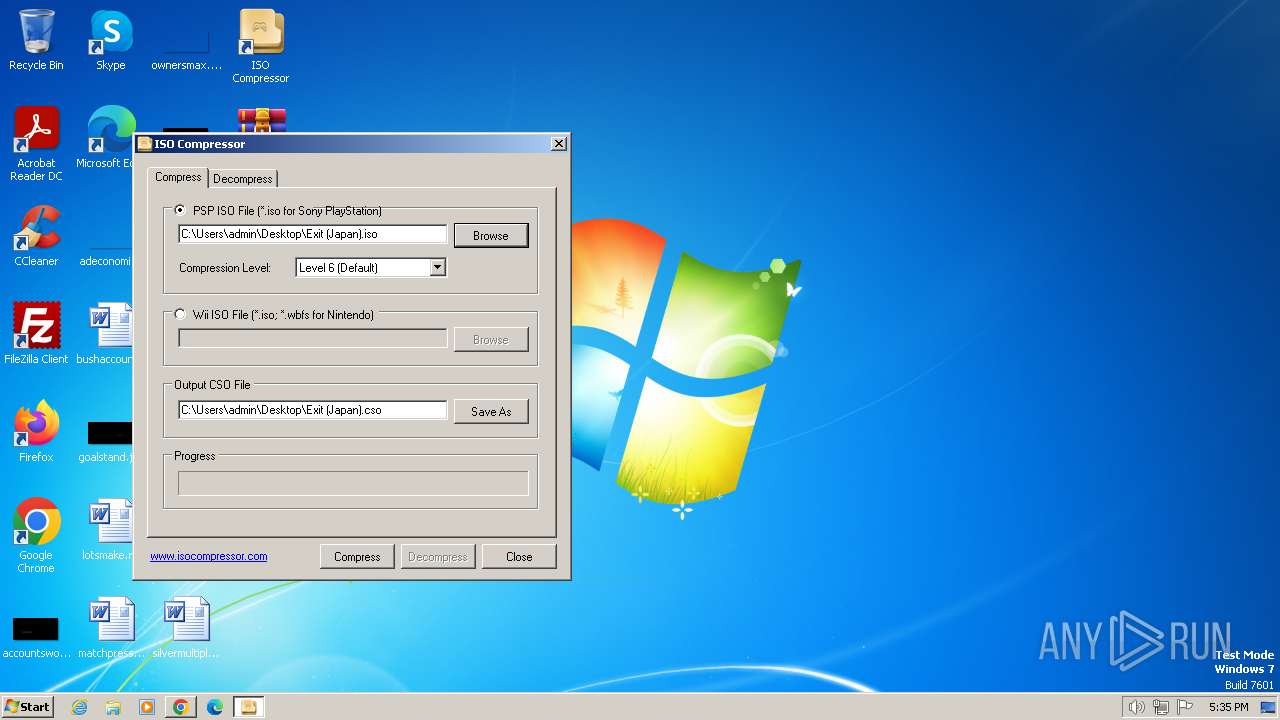1280x720 pixels.
Task: Open Acrobat Reader DC desktop icon
Action: point(36,144)
